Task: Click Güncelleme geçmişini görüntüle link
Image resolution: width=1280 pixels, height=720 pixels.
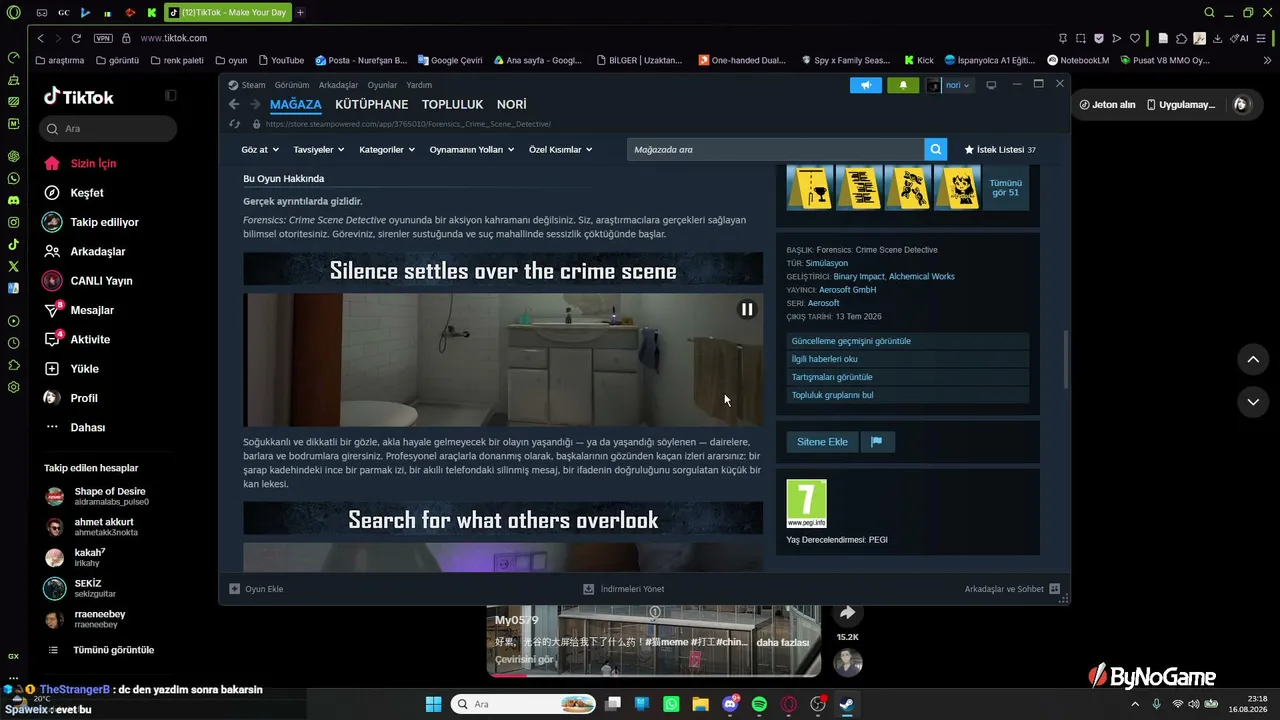Action: tap(908, 341)
